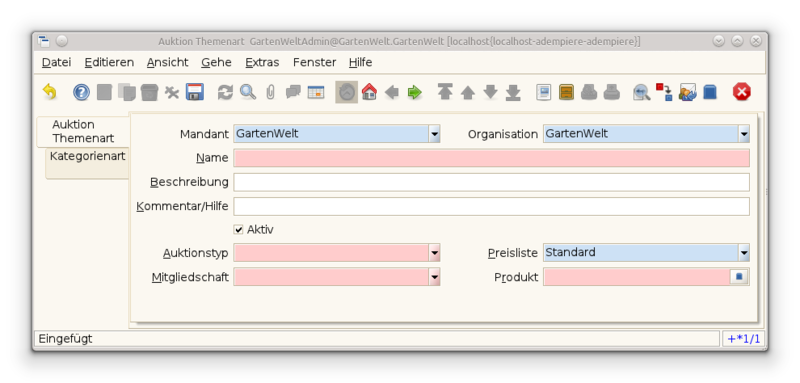The image size is (800, 383).
Task: Click the History Records clock icon
Action: click(346, 92)
